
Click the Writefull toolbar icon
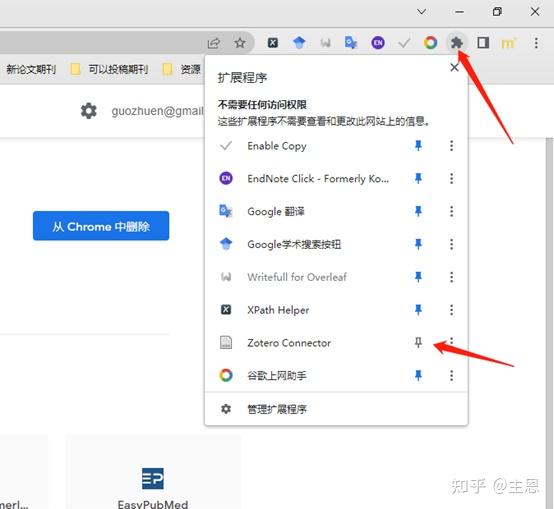tap(325, 43)
